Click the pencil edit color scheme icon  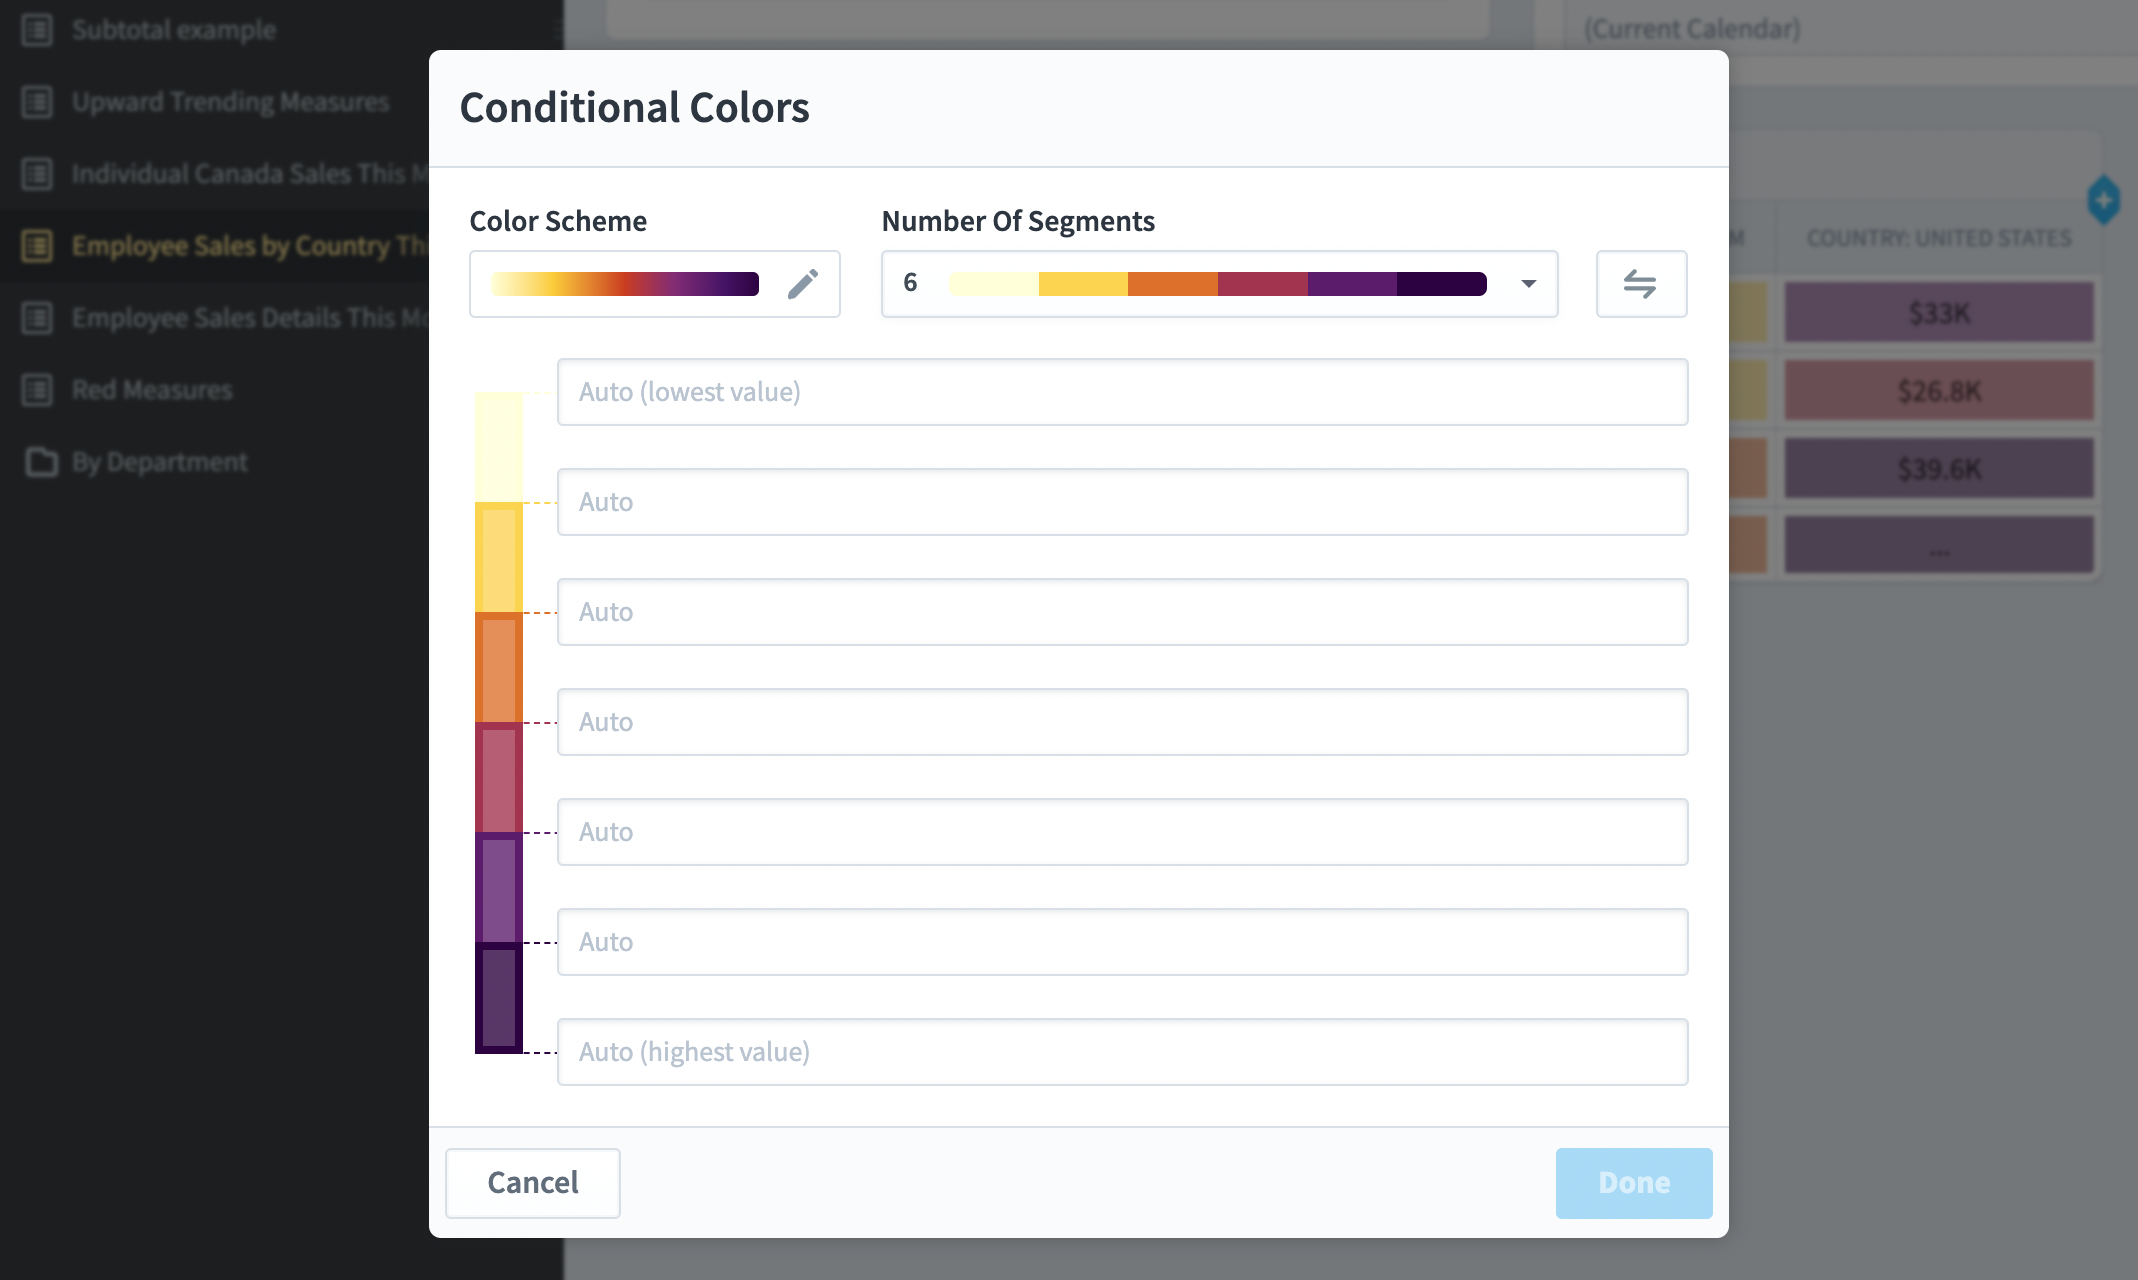click(802, 284)
